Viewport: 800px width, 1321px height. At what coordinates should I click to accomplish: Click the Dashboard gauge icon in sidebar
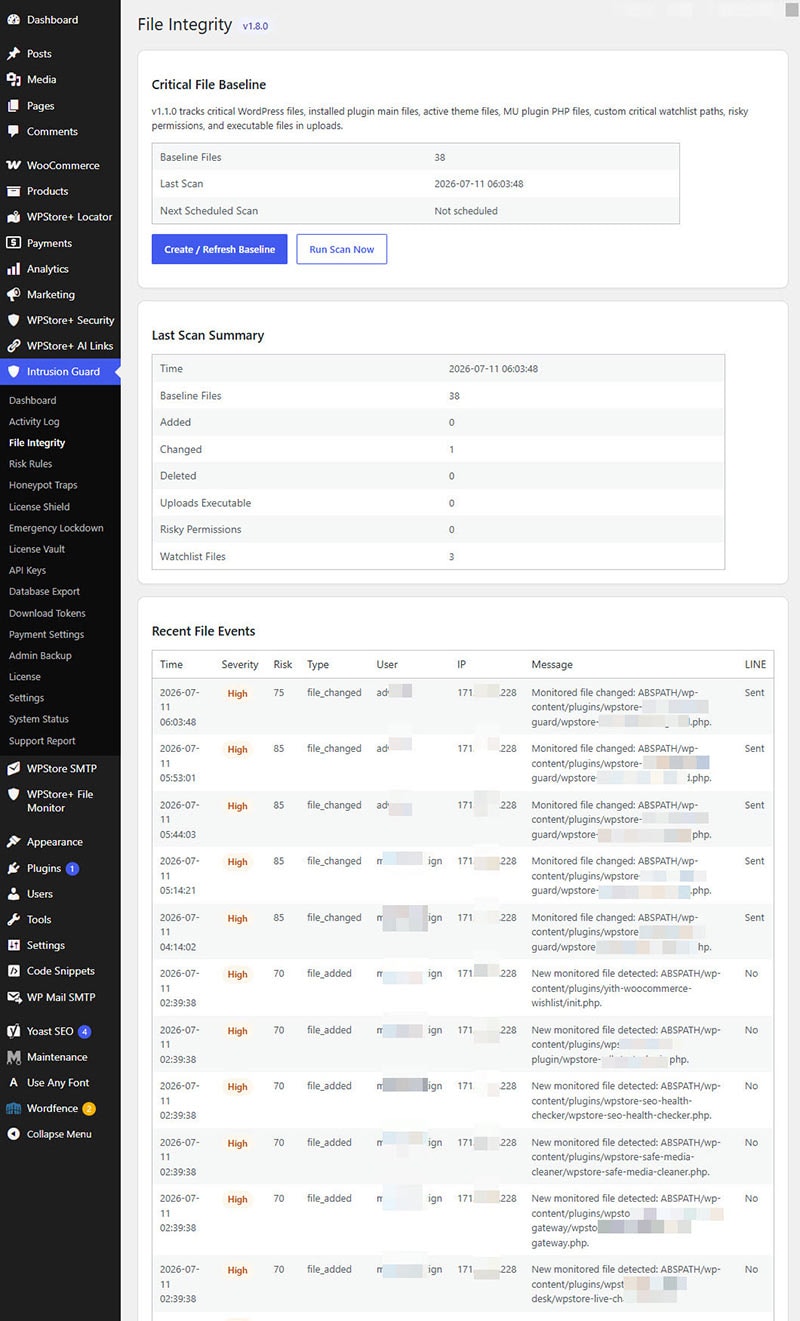point(13,20)
